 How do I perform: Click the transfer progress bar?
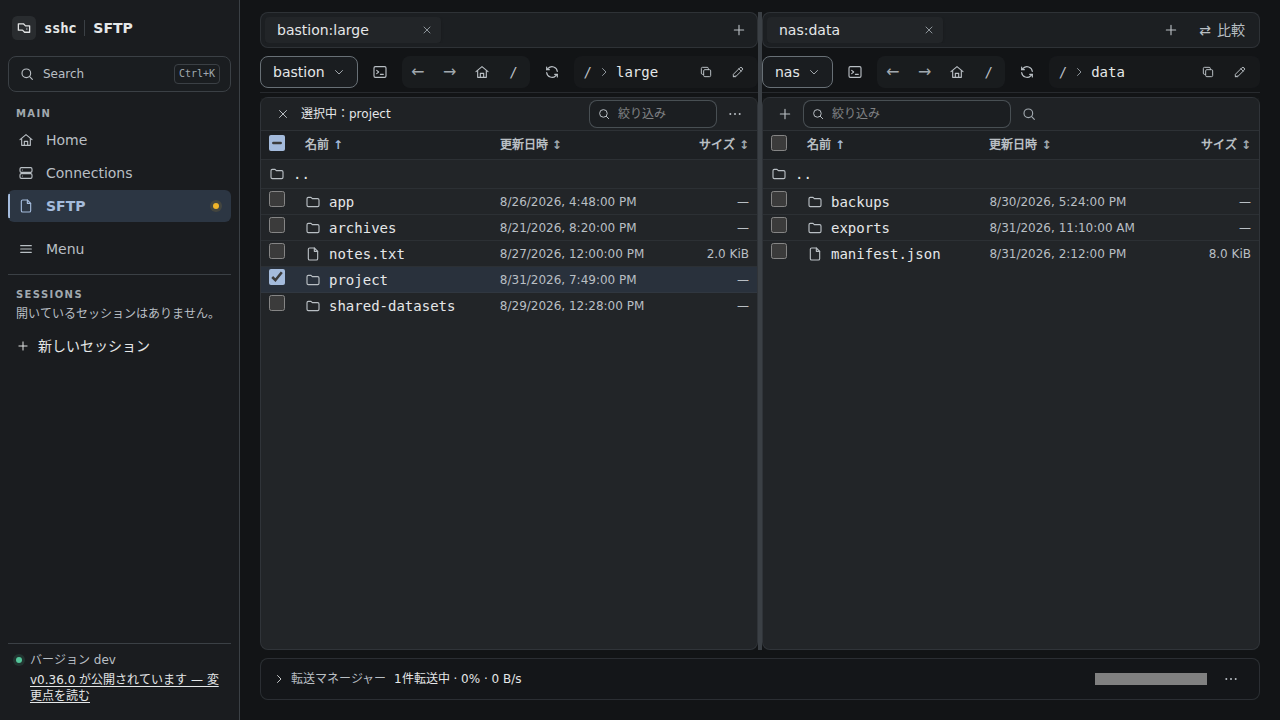point(1151,679)
